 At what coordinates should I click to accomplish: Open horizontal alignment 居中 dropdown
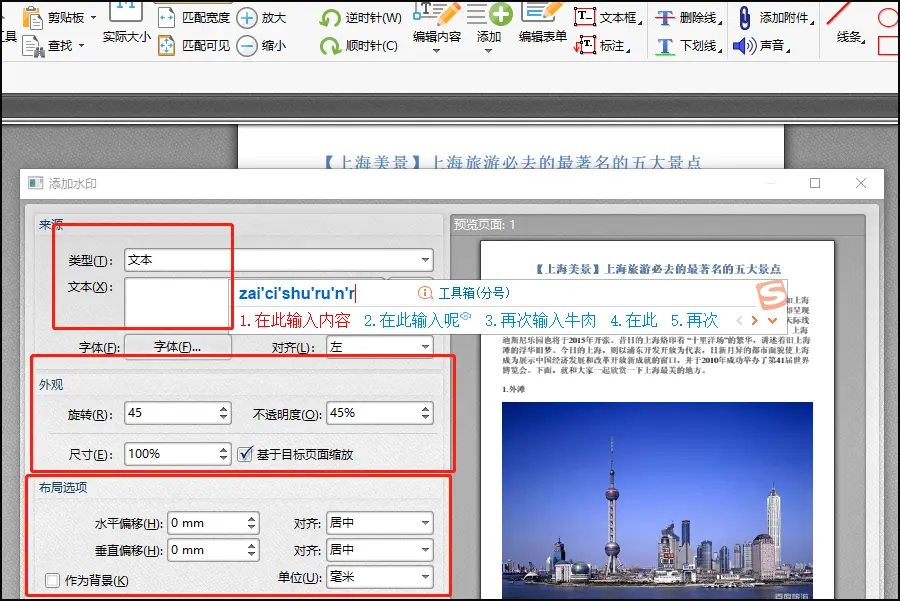(379, 523)
